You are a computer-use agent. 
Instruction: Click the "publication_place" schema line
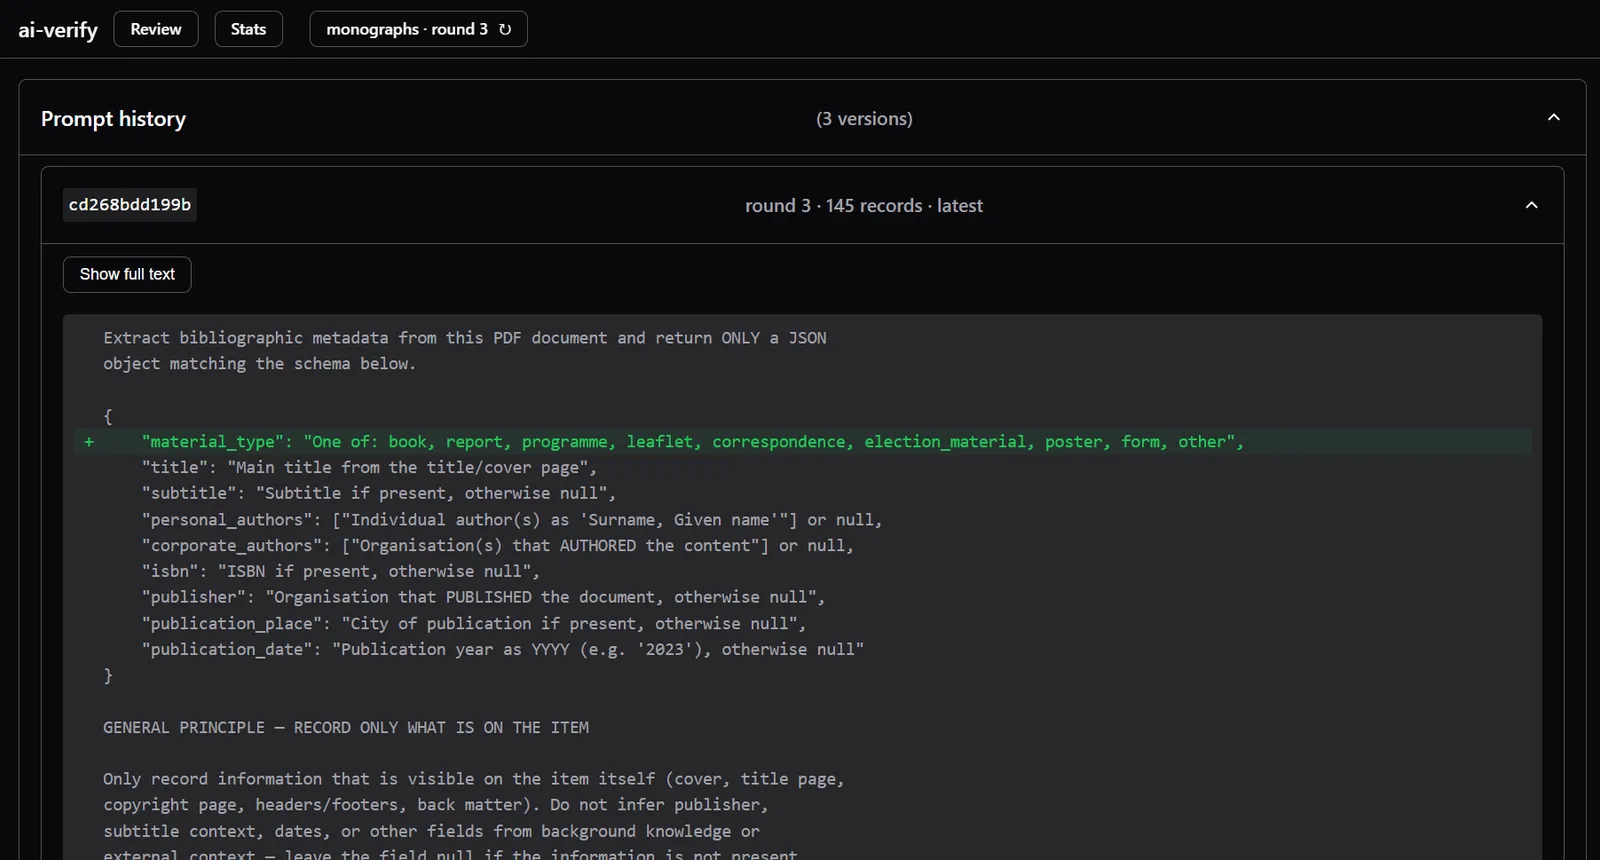[x=474, y=624]
